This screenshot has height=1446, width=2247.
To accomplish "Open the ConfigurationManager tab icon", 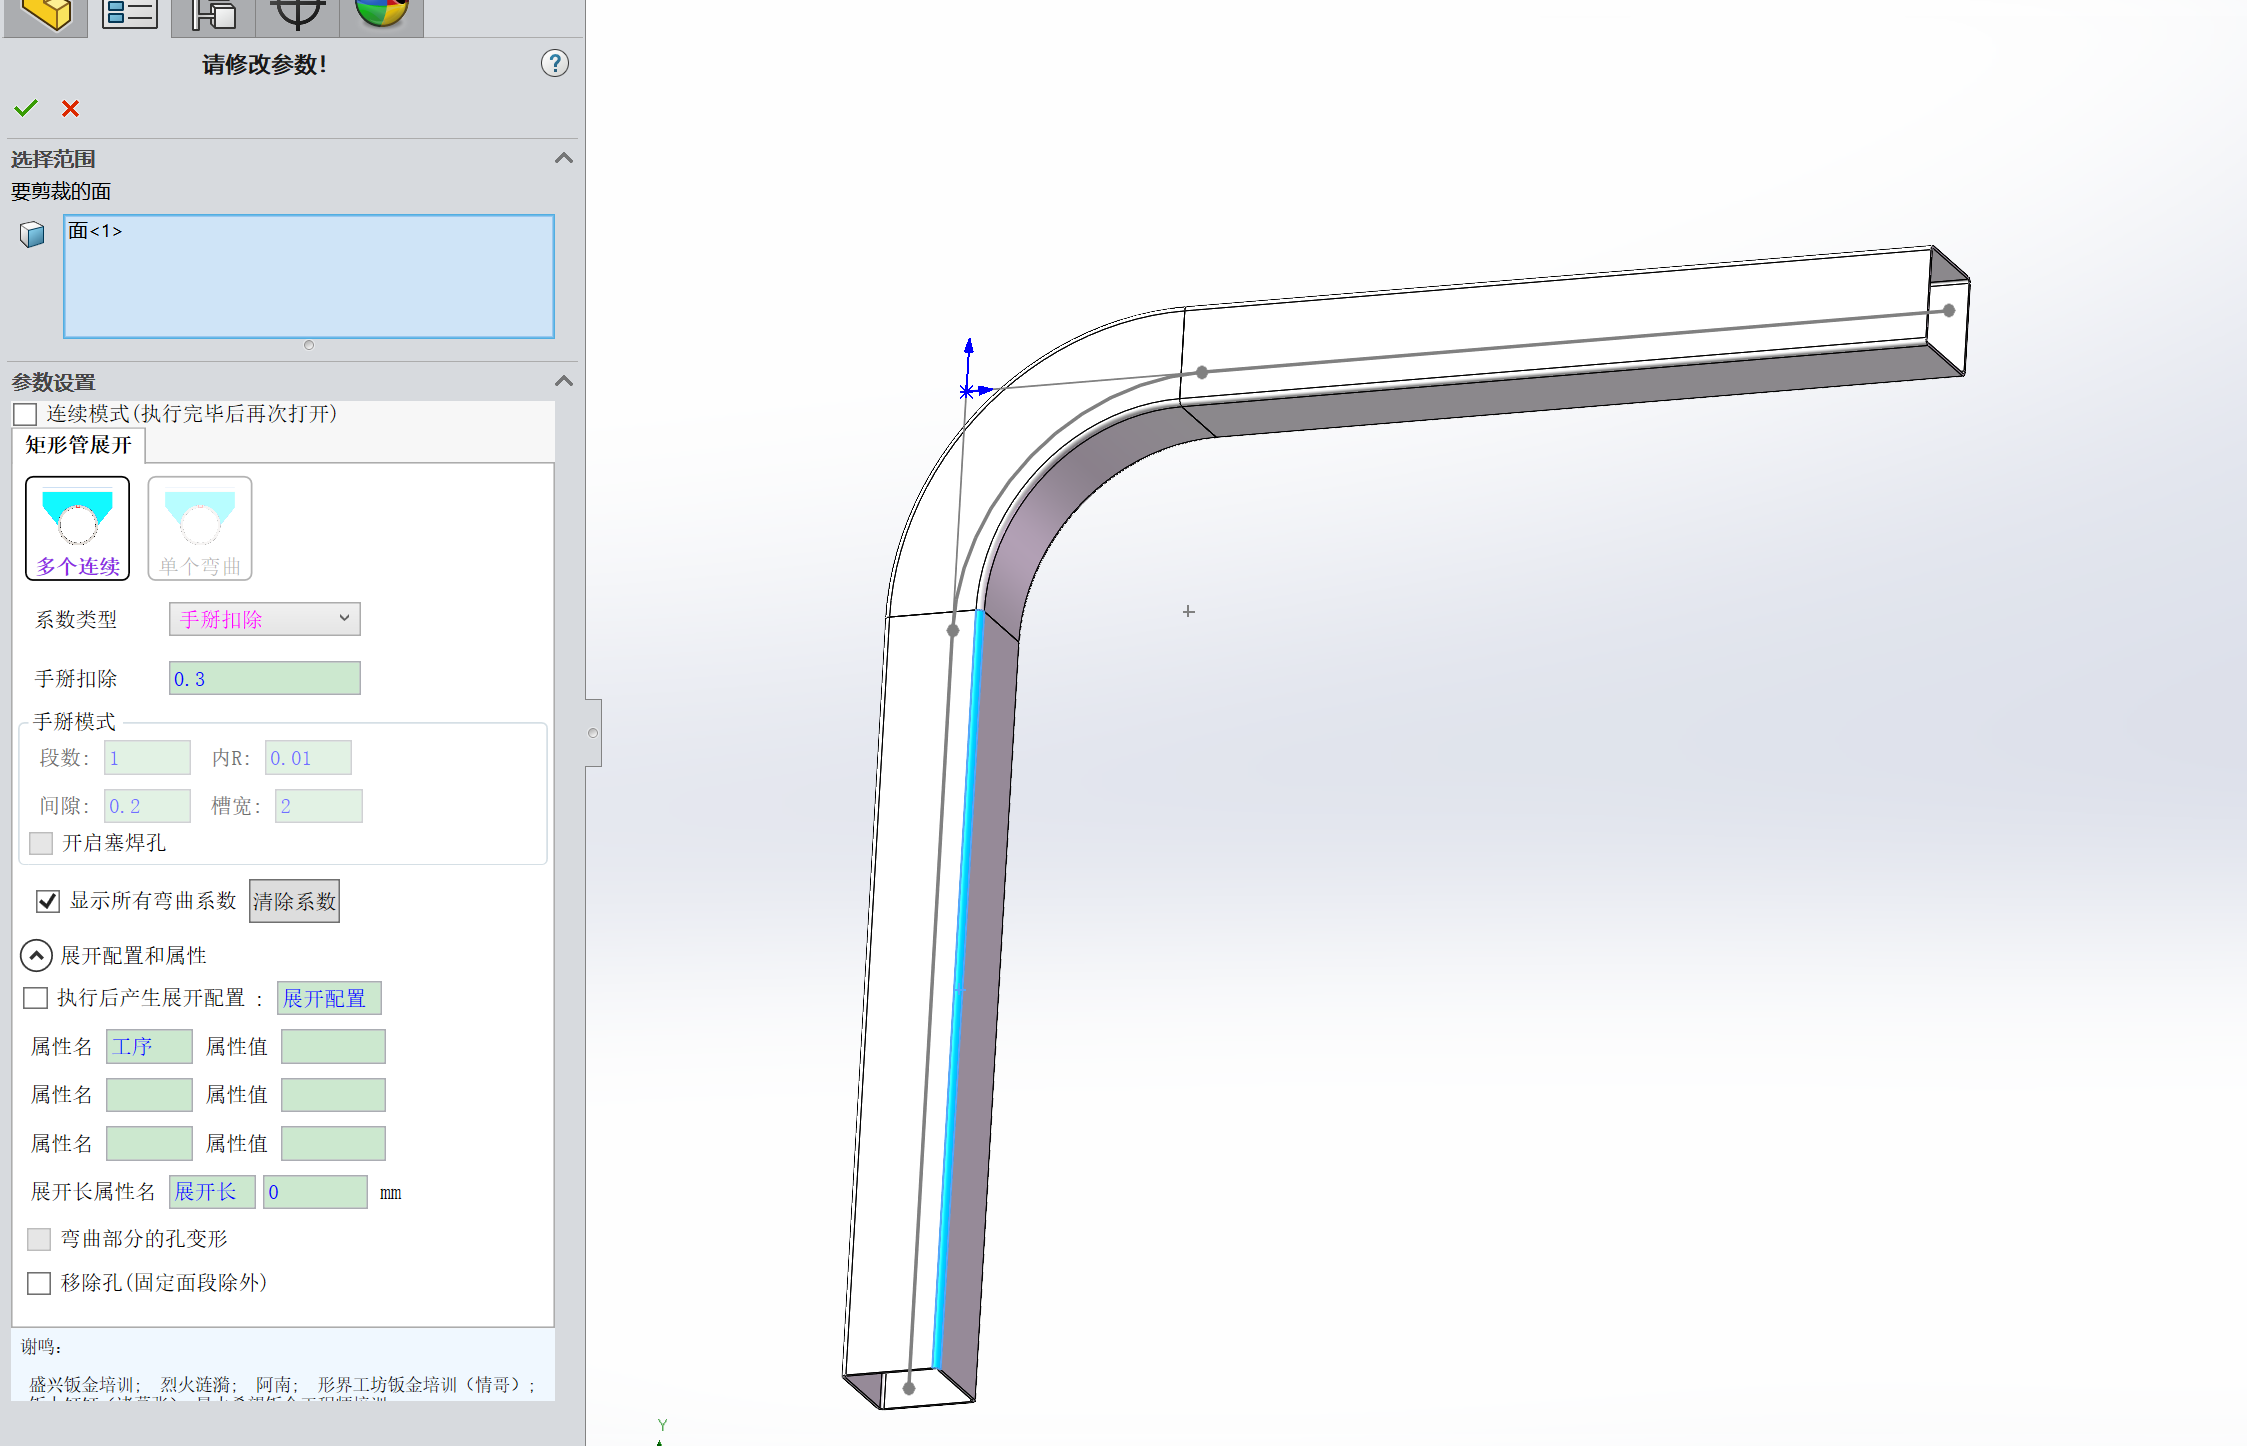I will [x=214, y=15].
